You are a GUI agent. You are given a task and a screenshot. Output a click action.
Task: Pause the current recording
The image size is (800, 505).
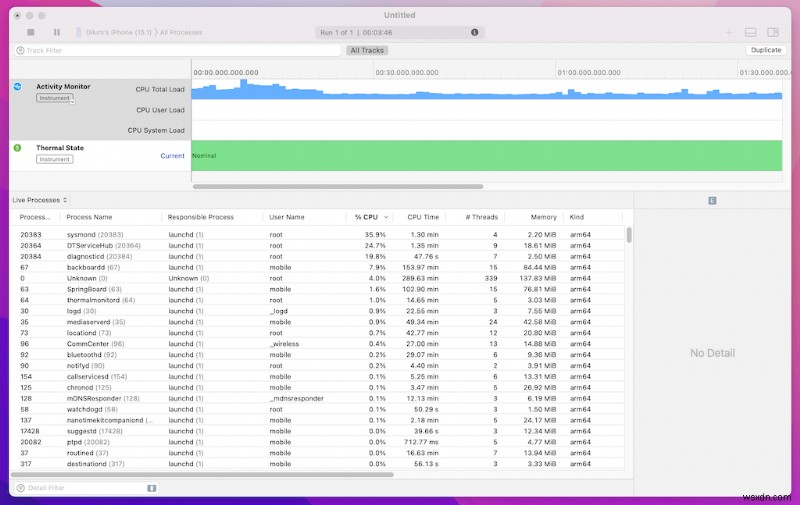[x=57, y=32]
